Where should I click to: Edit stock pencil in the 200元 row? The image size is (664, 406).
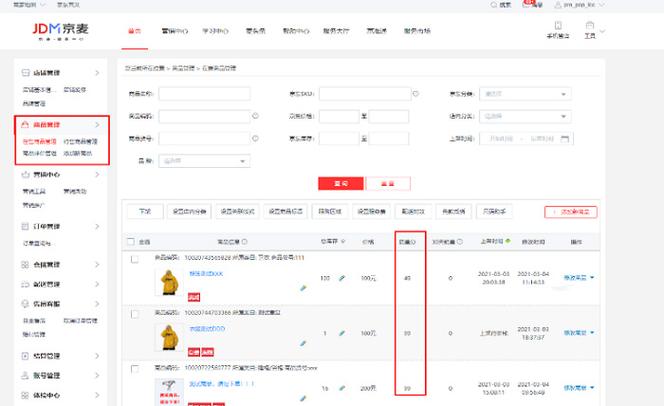click(x=342, y=388)
